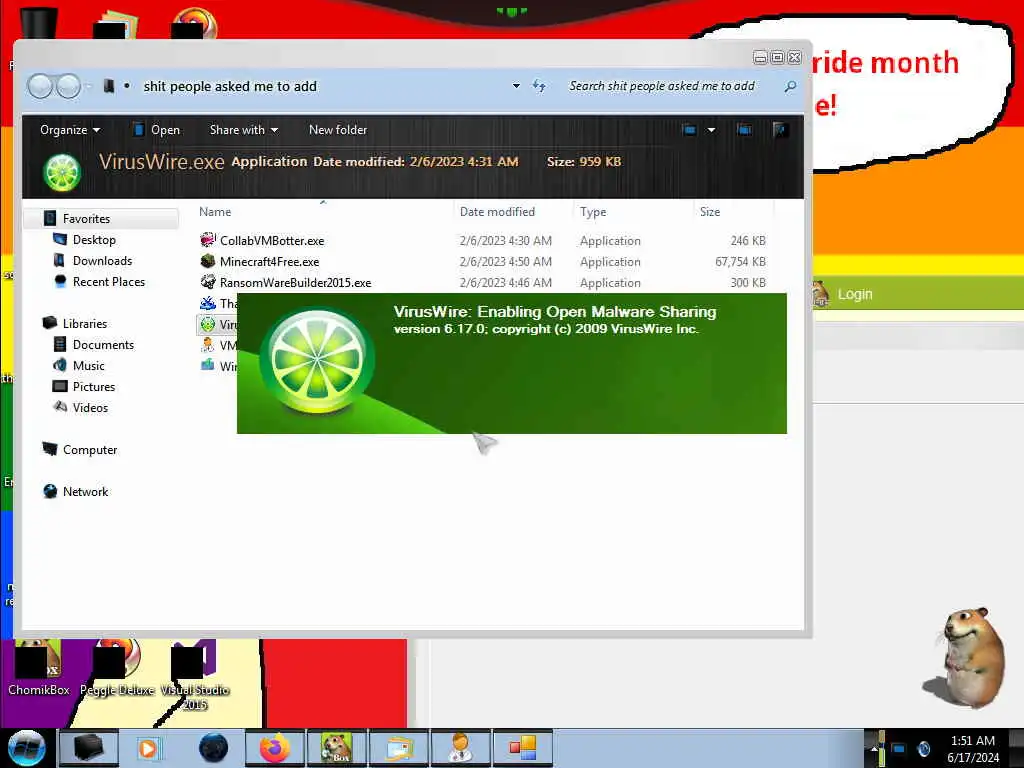1024x768 pixels.
Task: Click the hamster Box taskbar icon
Action: (336, 748)
